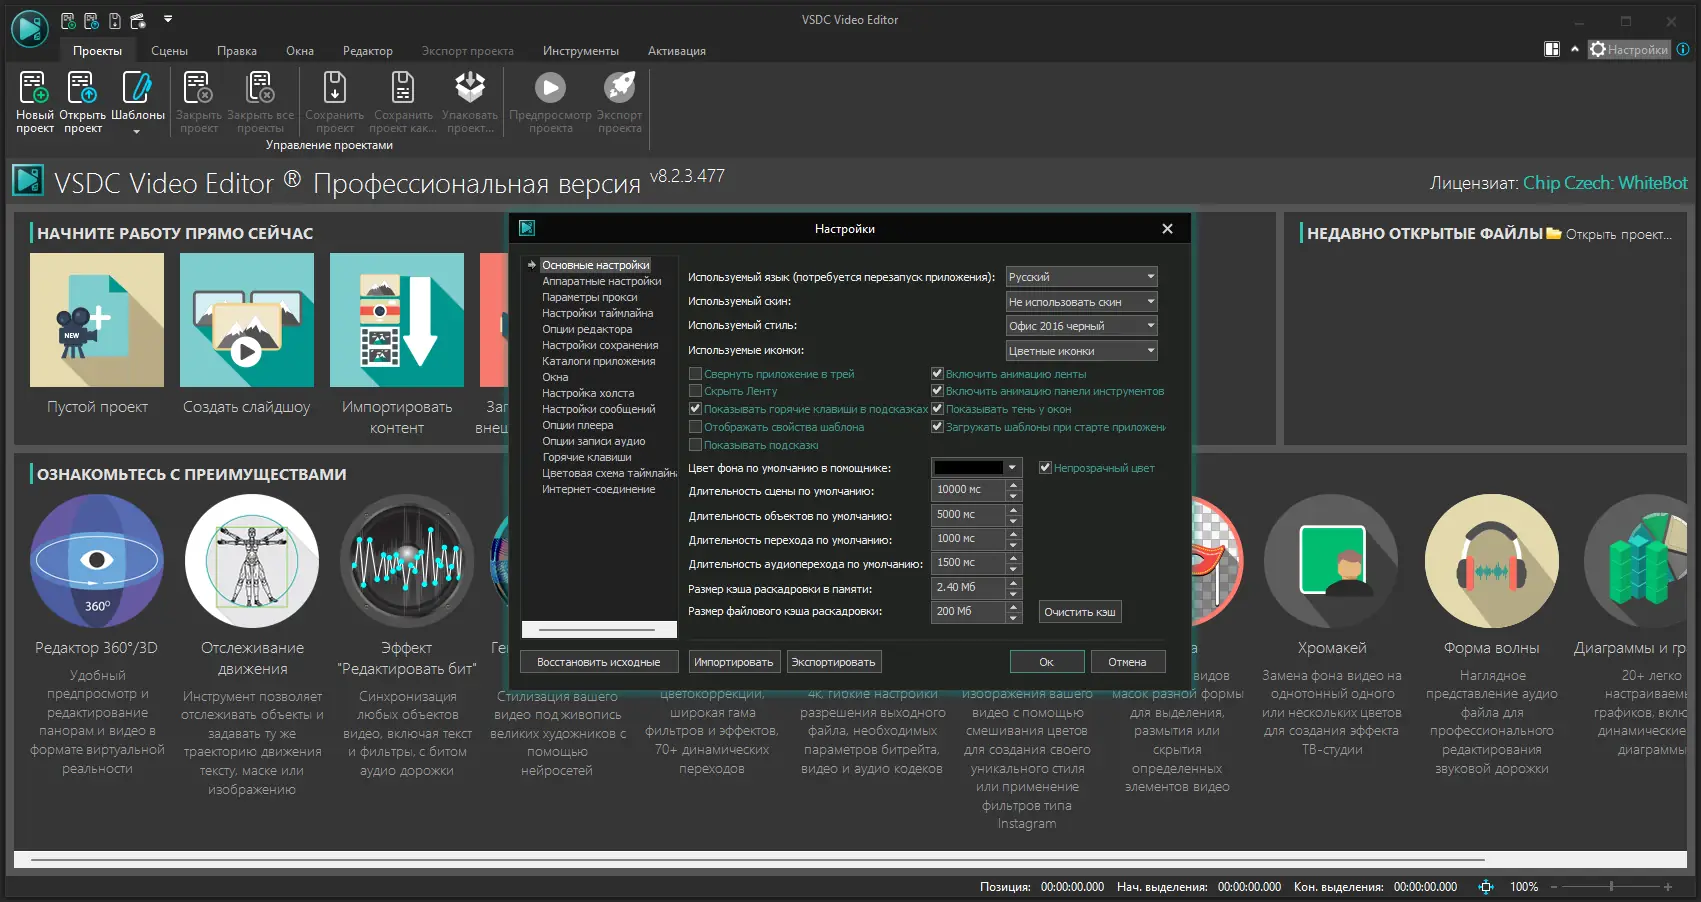Disable Включить анимацию панели инструментов

coord(937,391)
